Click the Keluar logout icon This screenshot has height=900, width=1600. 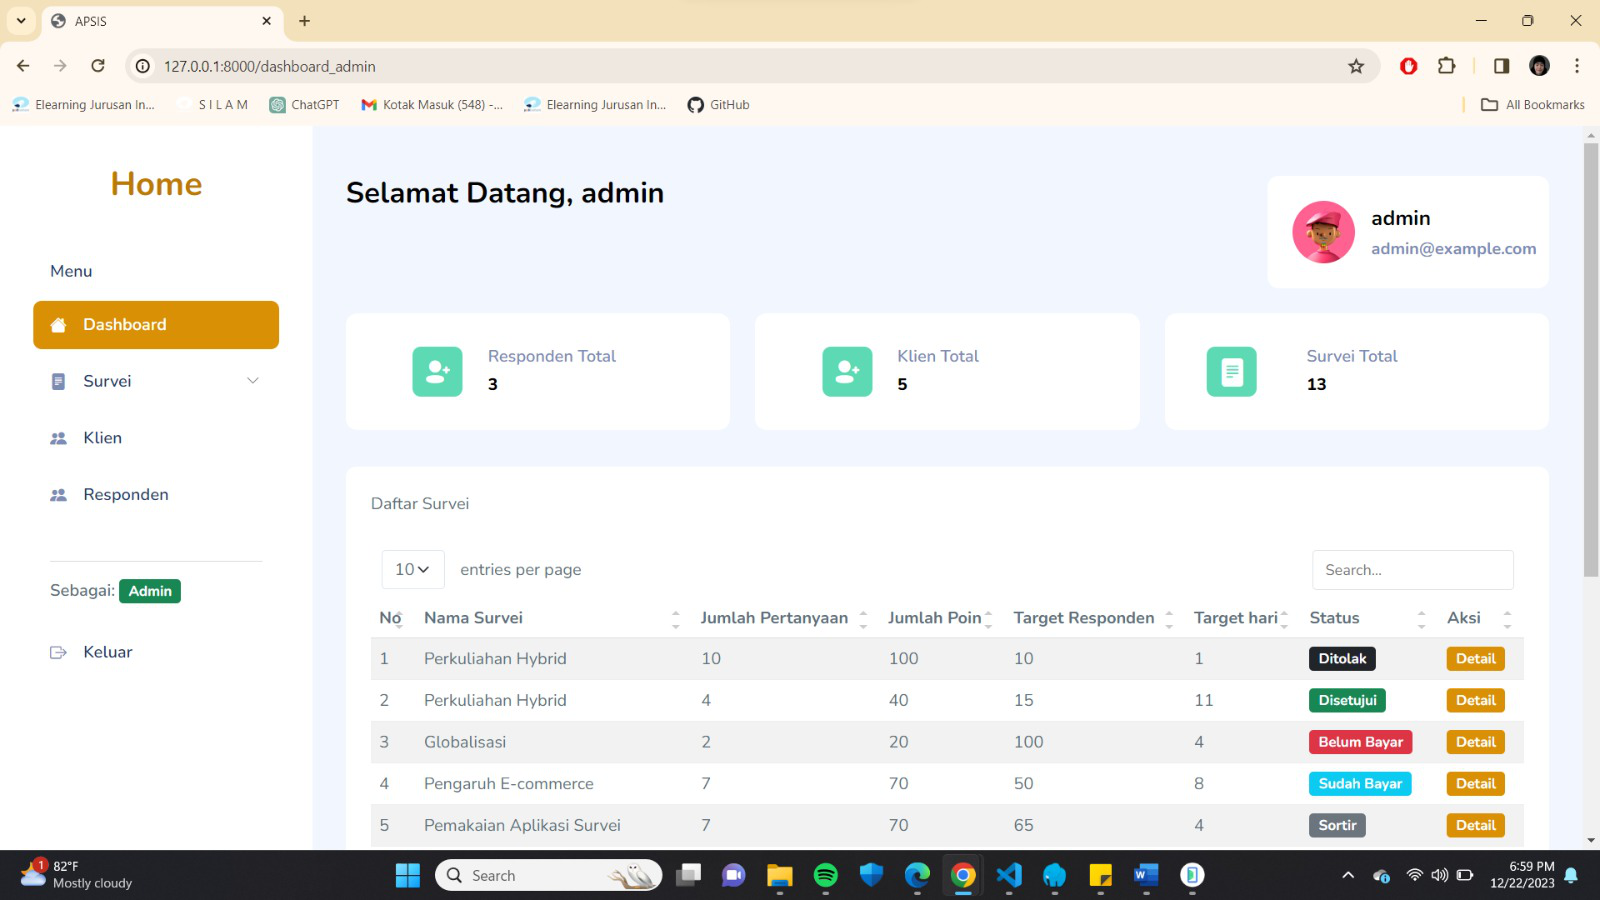(57, 651)
